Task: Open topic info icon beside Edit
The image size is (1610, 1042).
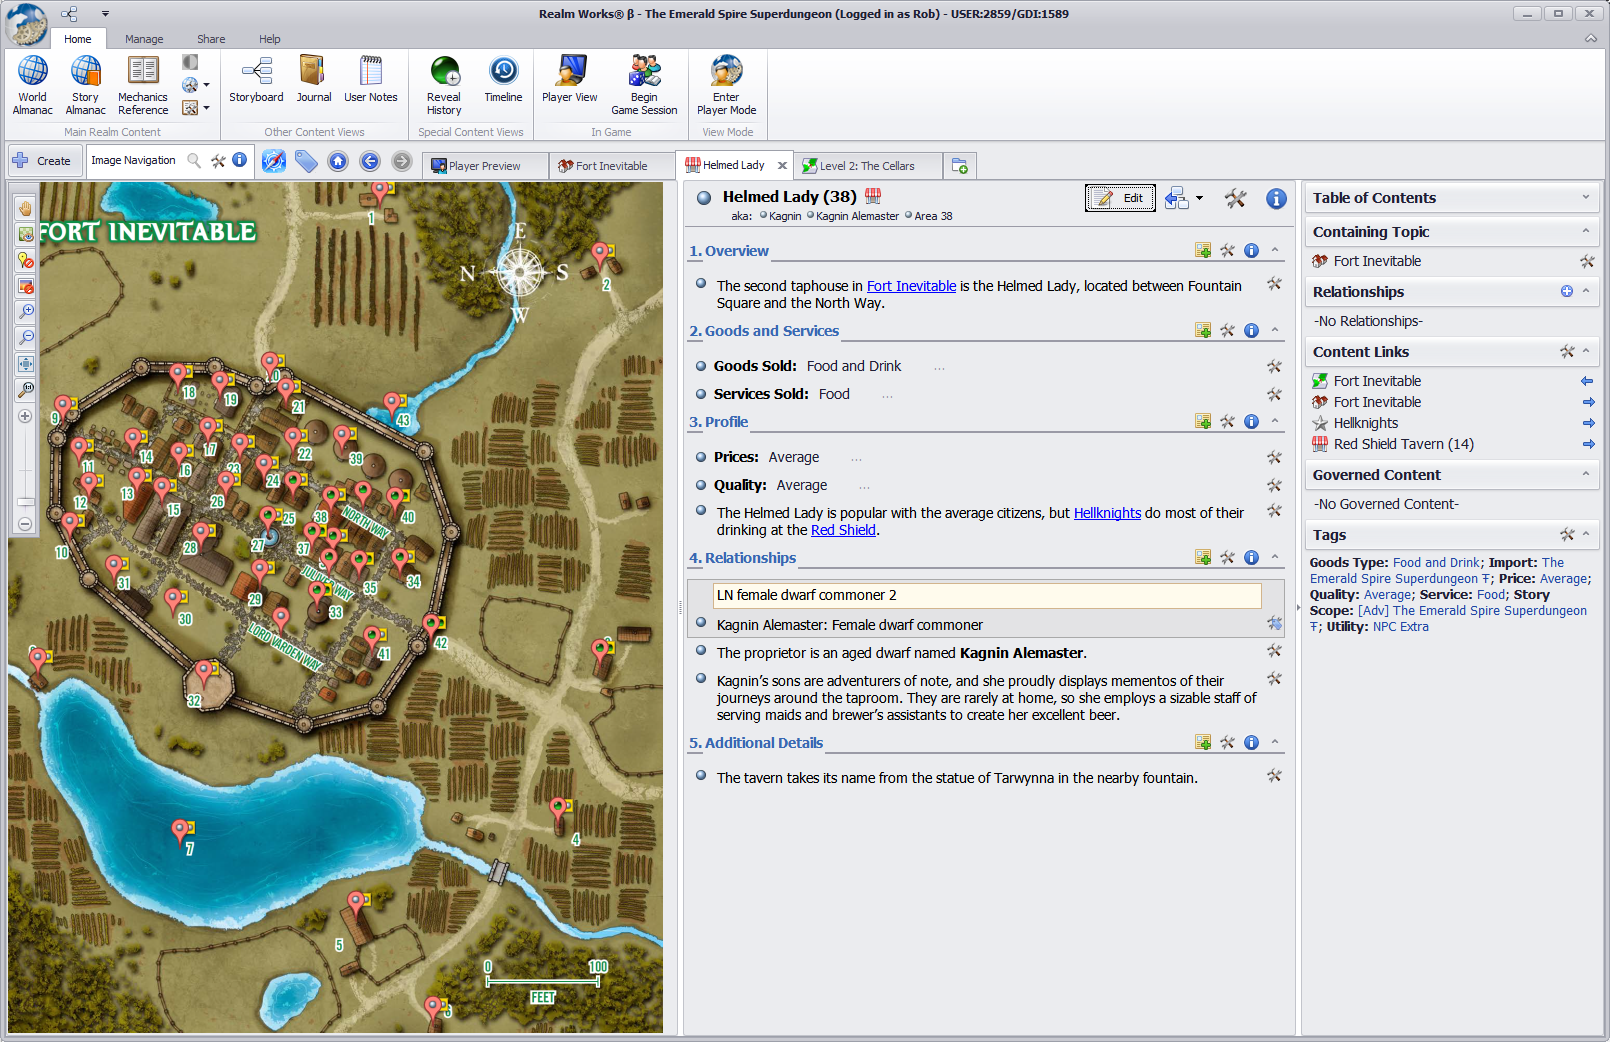Action: point(1276,199)
